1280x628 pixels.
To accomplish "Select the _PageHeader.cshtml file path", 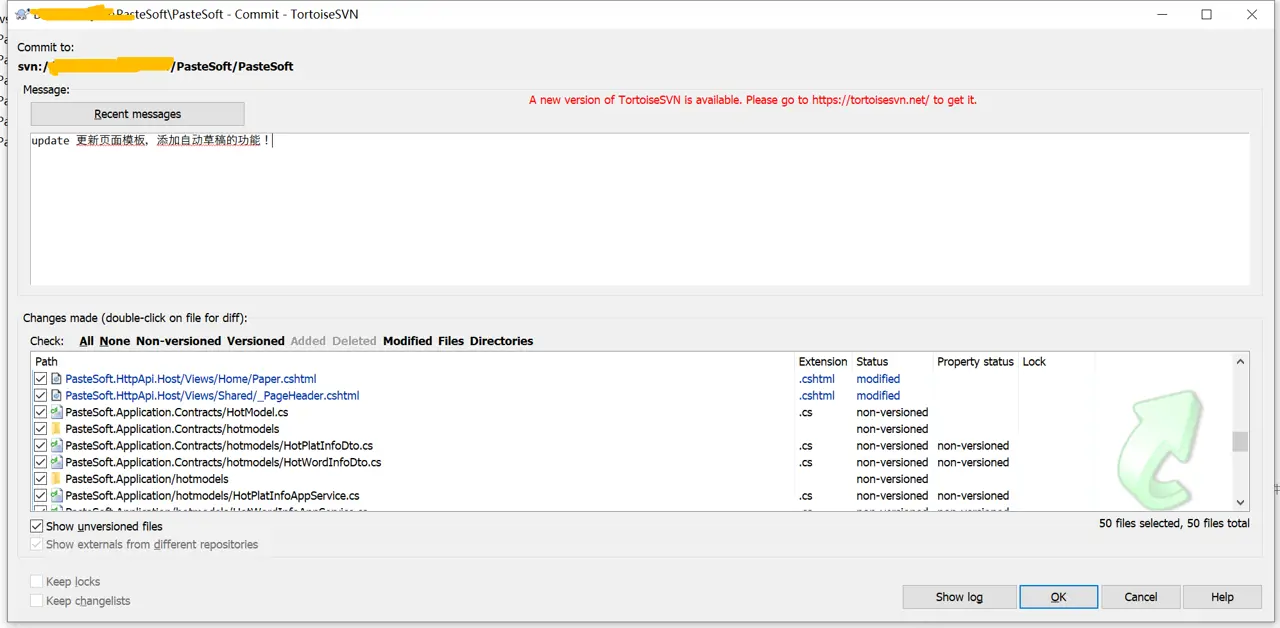I will click(212, 396).
